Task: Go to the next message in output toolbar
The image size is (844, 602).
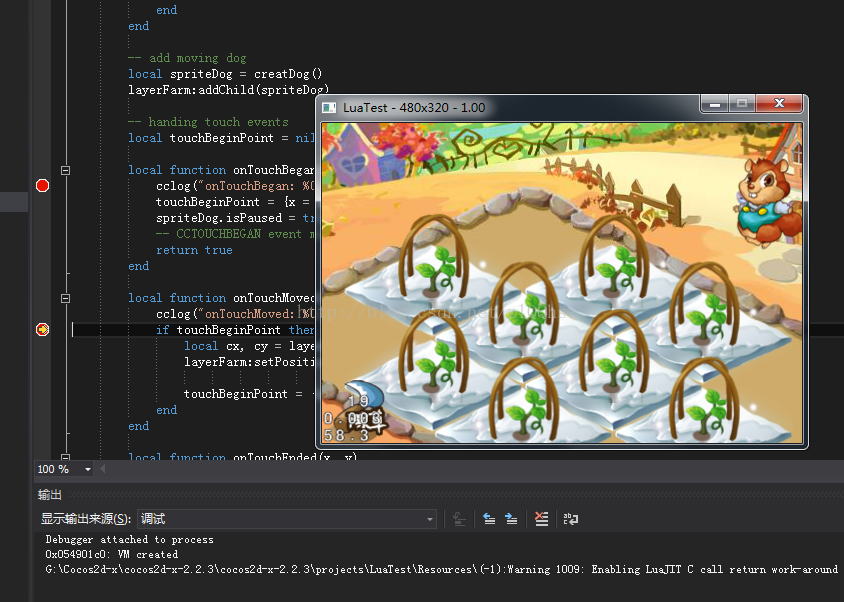Action: (511, 519)
